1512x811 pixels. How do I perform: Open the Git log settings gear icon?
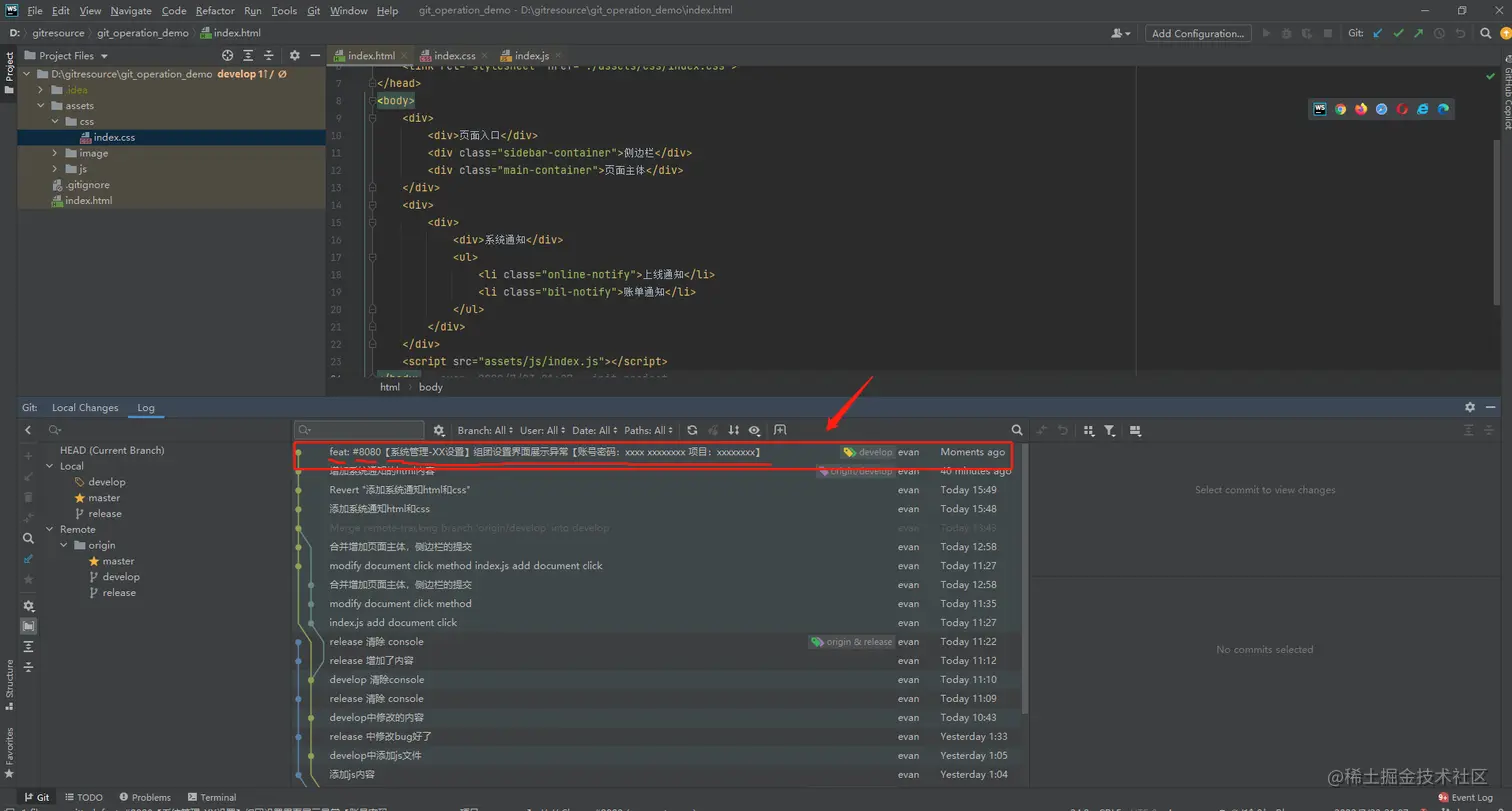(439, 430)
